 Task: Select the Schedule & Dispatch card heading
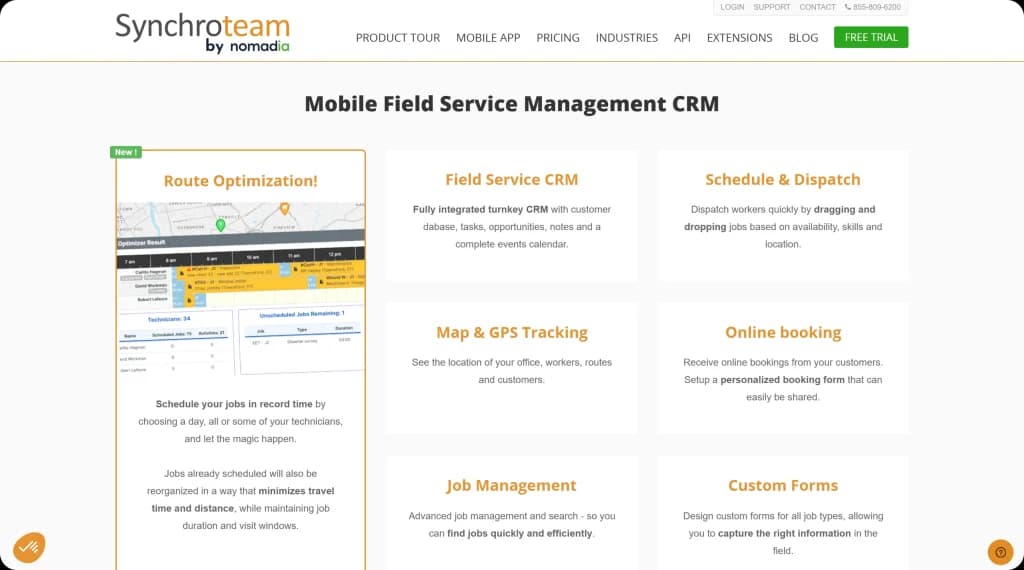[x=782, y=180]
